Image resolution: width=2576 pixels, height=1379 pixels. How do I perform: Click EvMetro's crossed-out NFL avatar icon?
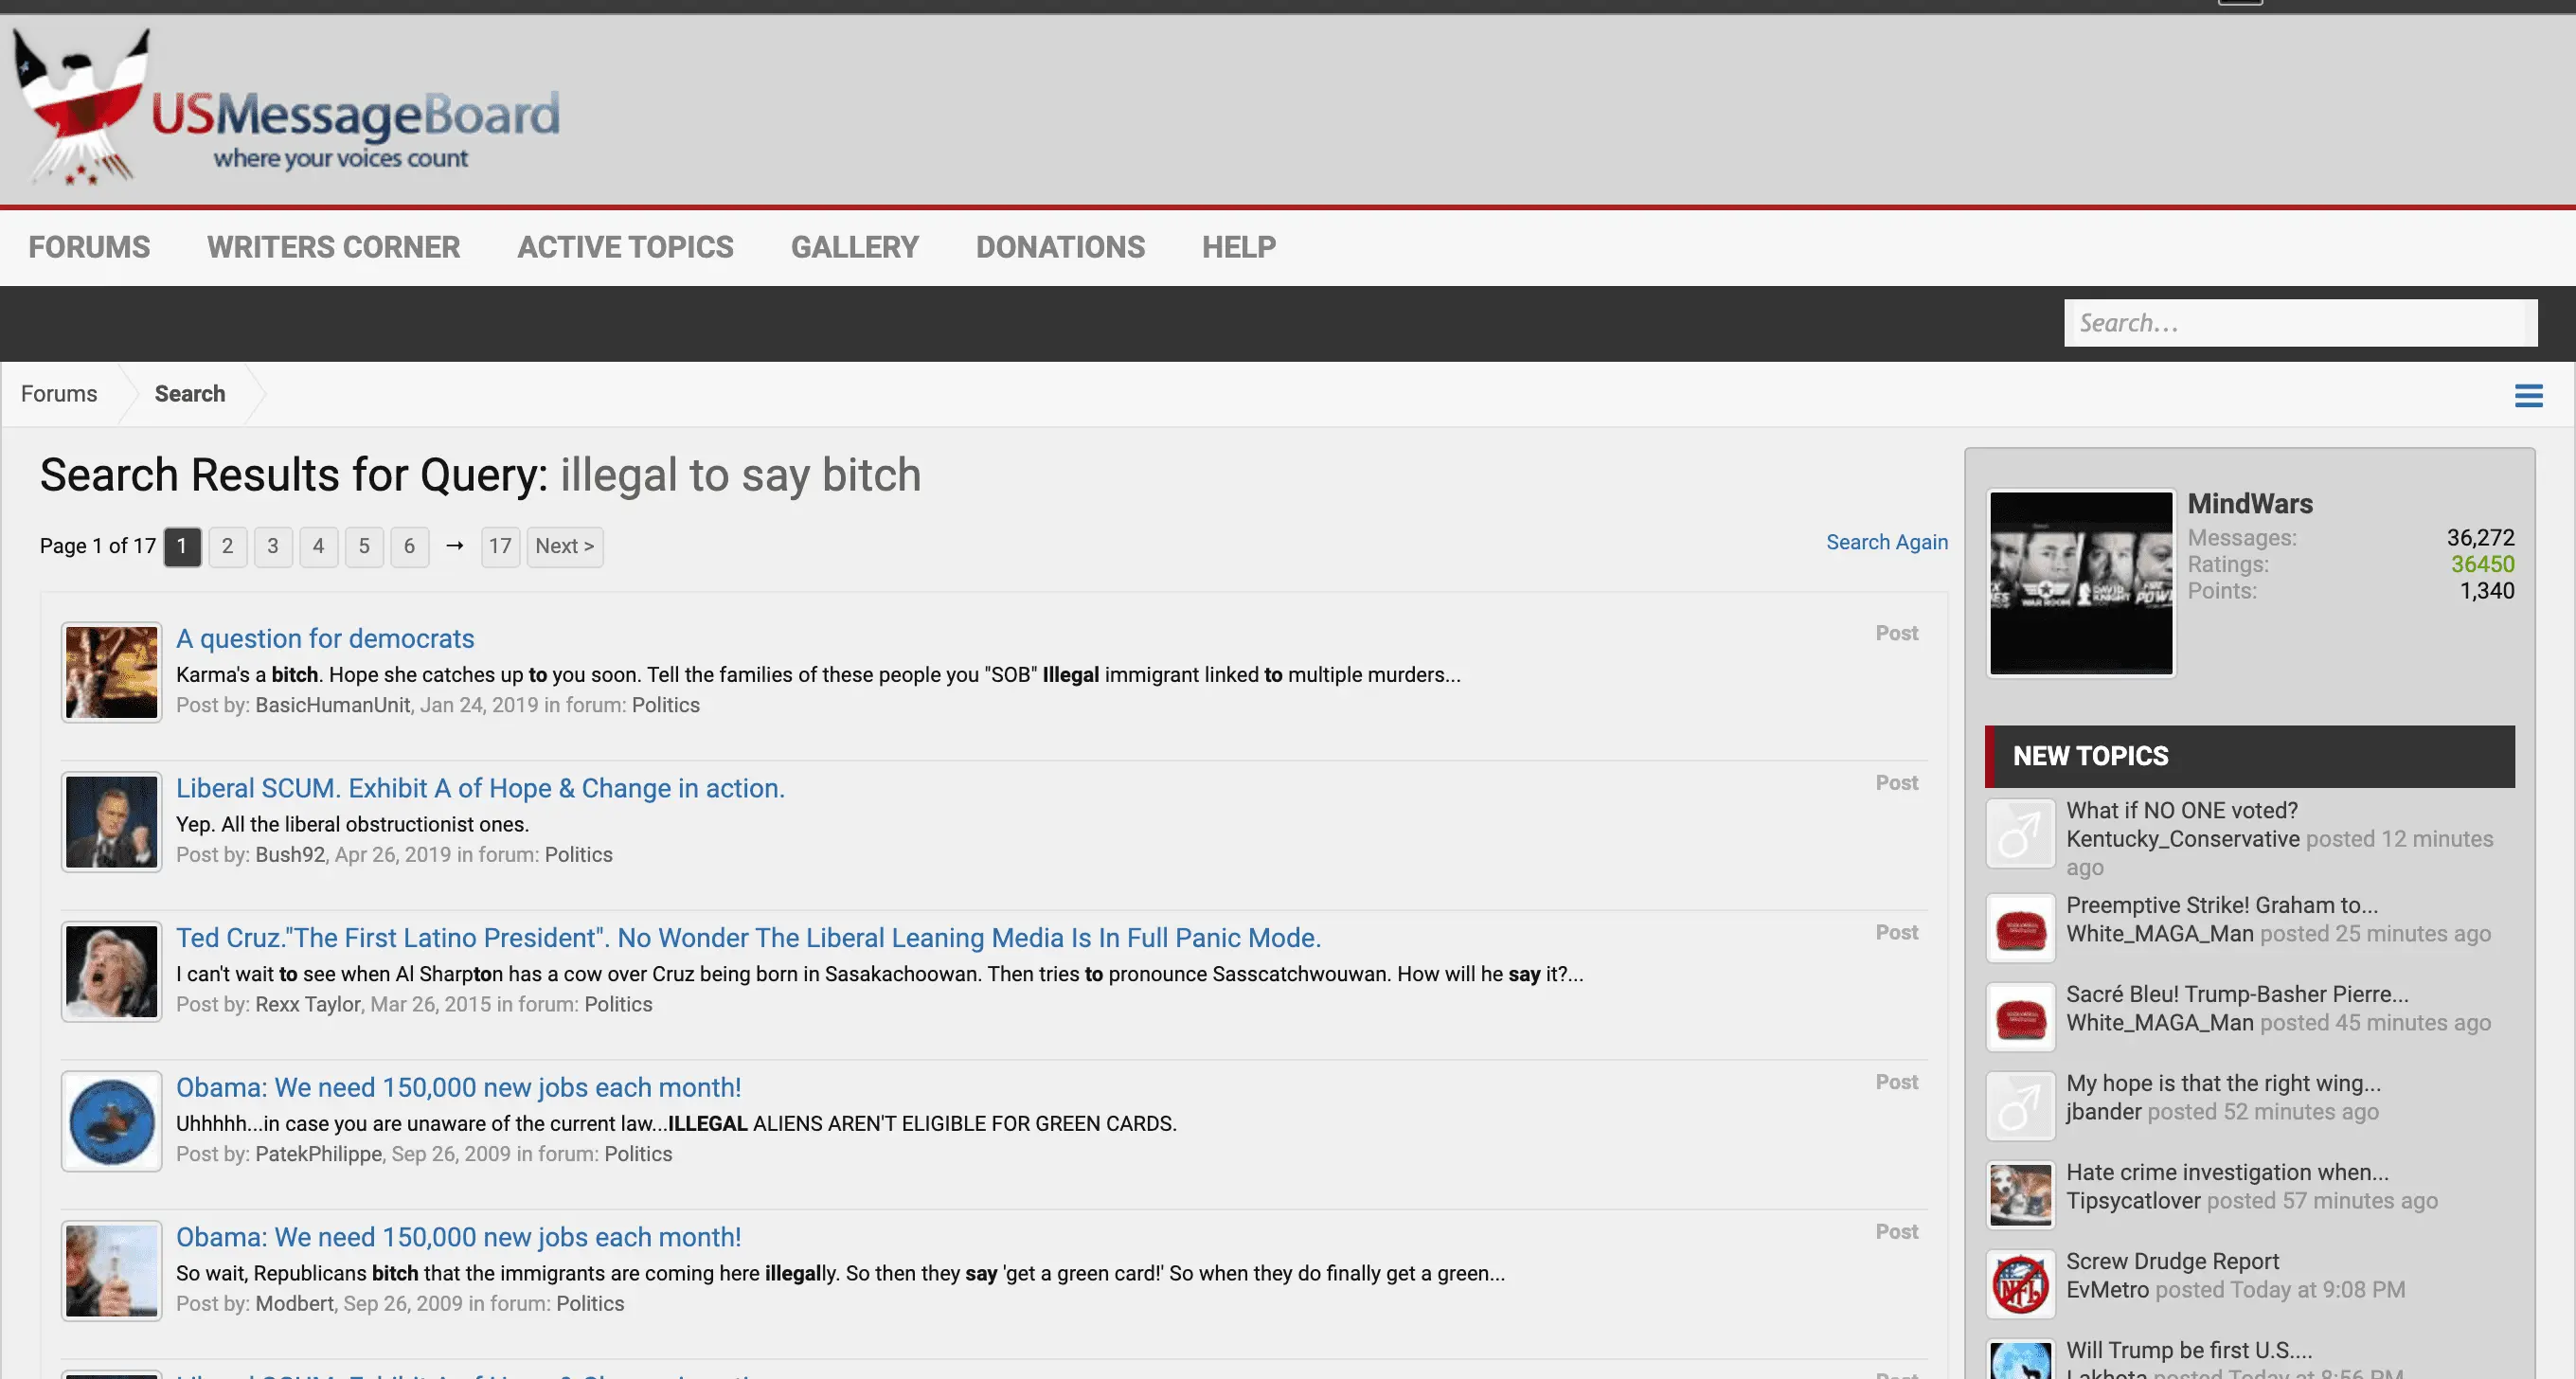(2019, 1283)
